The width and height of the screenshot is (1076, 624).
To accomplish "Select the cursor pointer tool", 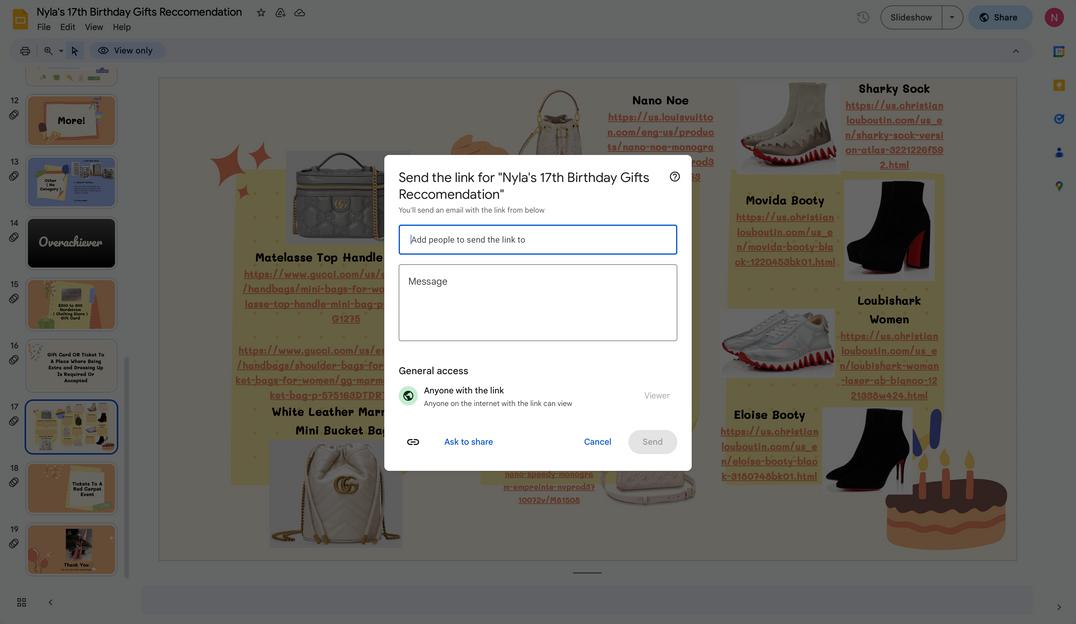I will 75,51.
